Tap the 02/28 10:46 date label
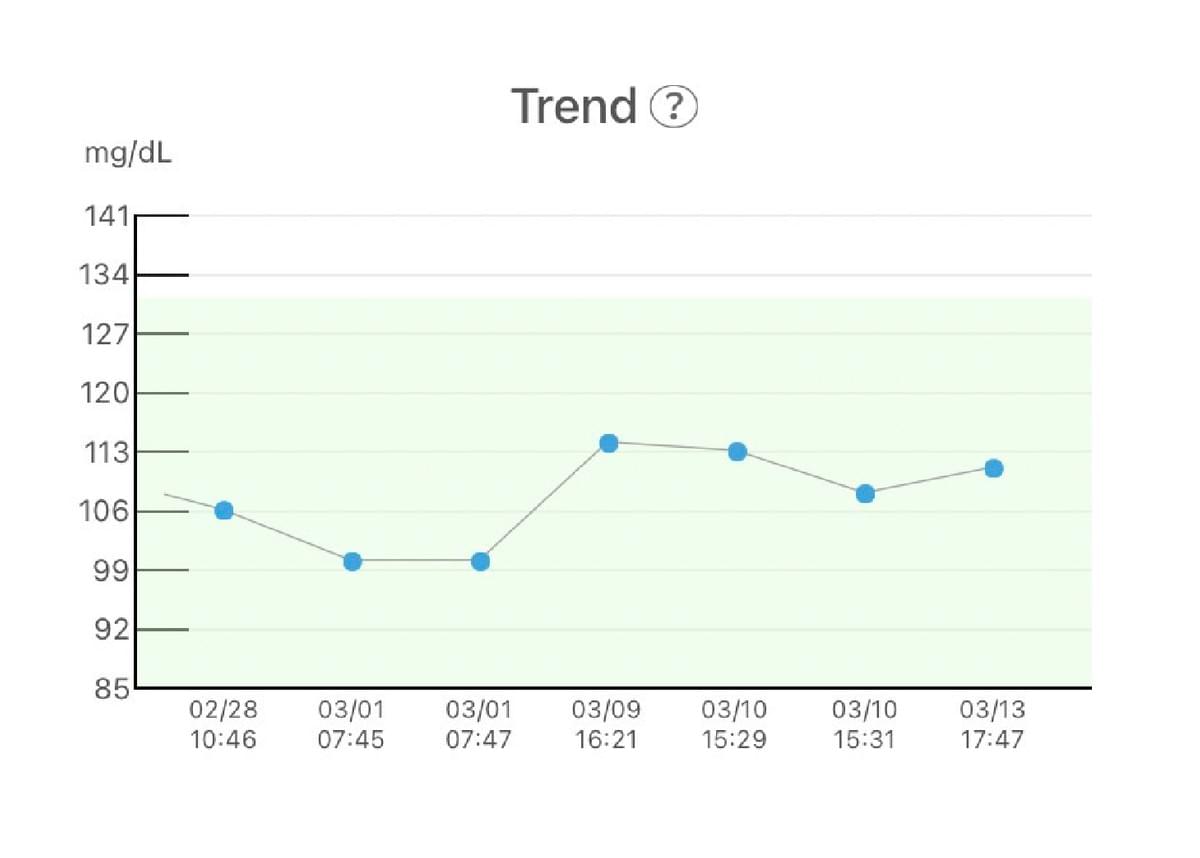The image size is (1200, 858). click(223, 725)
